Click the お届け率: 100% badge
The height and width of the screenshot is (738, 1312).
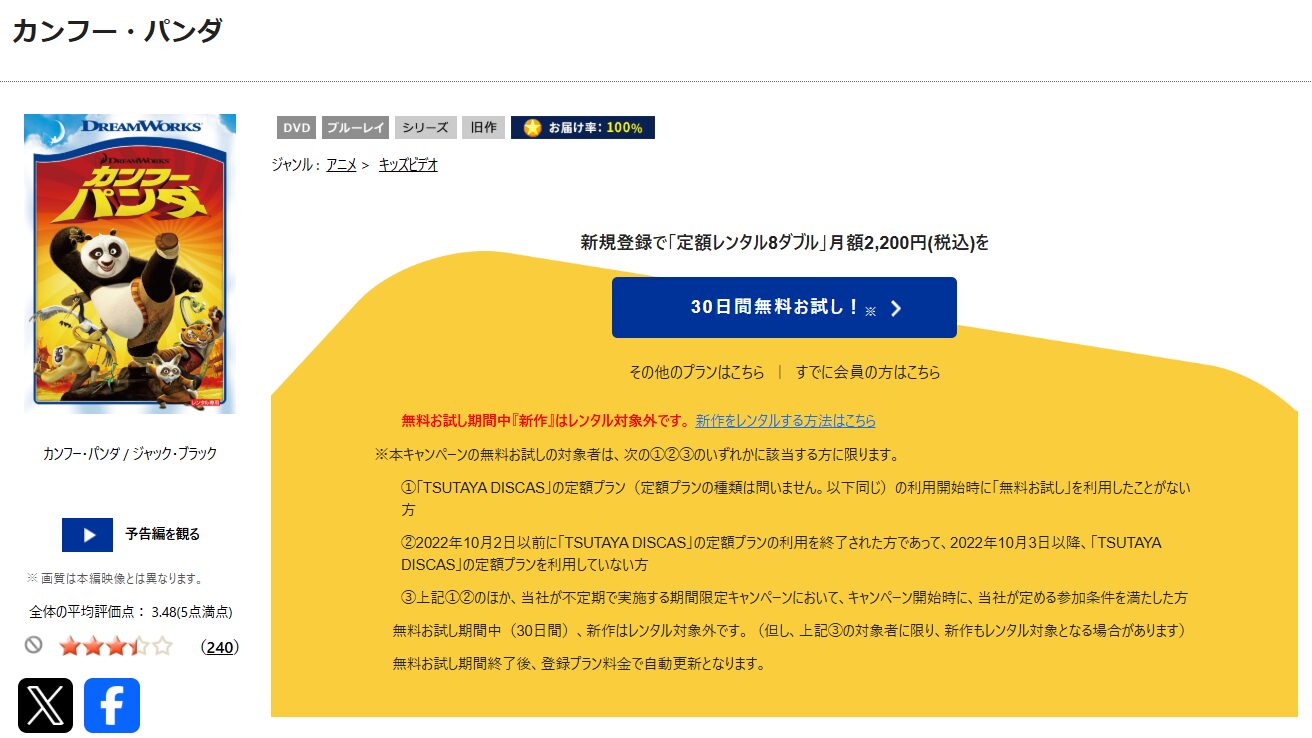pos(583,128)
